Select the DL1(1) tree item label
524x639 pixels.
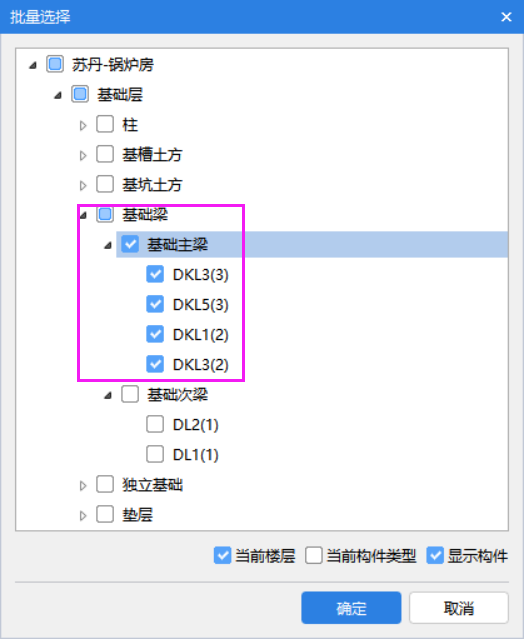click(x=196, y=454)
